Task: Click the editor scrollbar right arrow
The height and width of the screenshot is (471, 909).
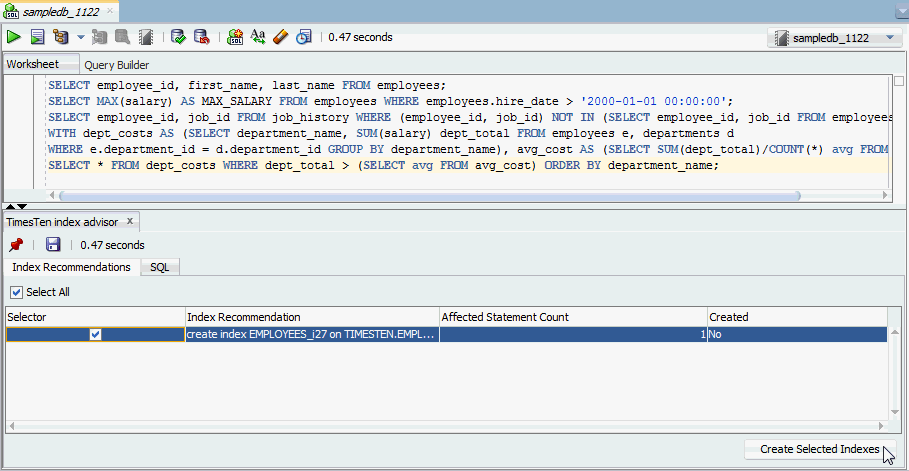Action: tap(886, 196)
